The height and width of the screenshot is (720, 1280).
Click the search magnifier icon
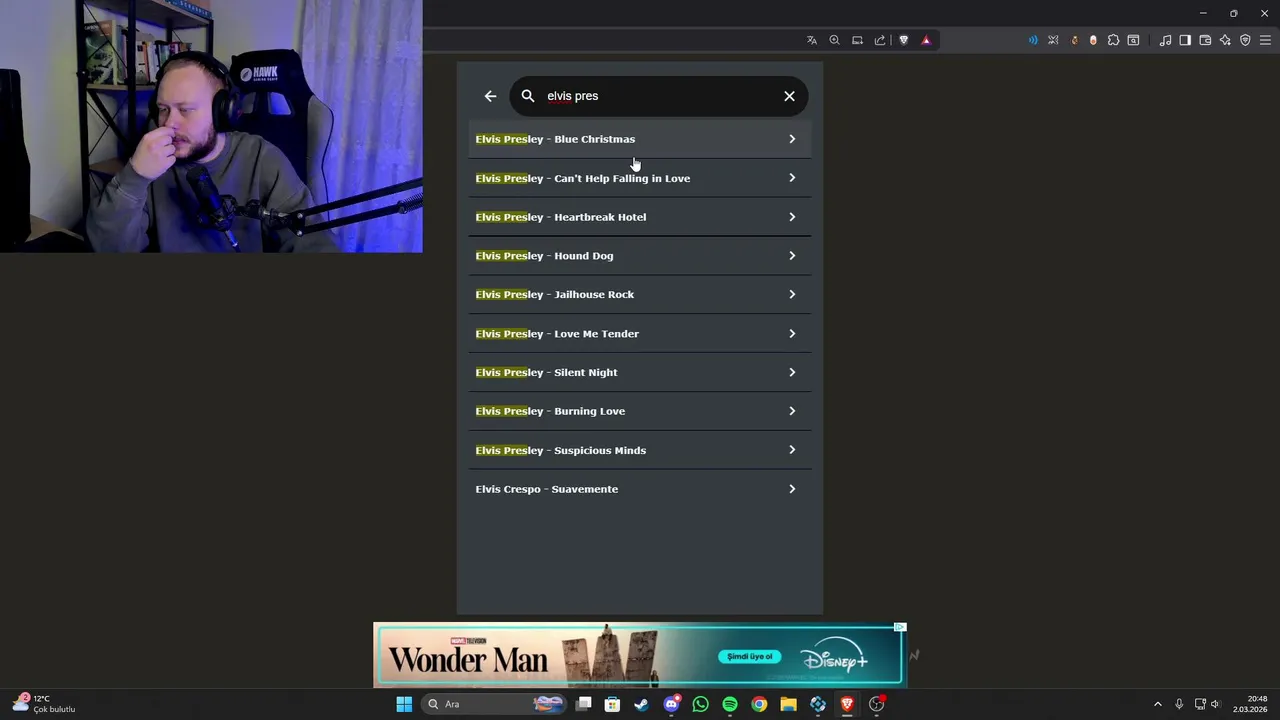pos(528,96)
